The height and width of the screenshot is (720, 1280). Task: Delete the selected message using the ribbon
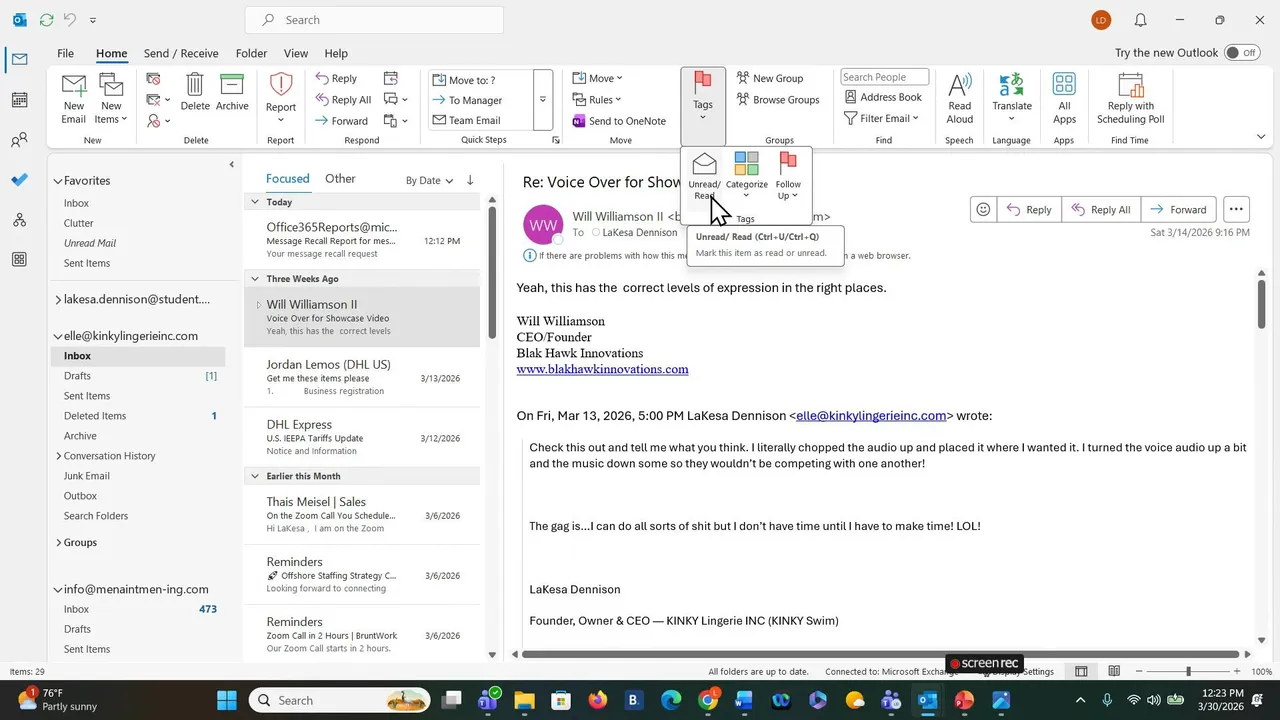pos(195,92)
